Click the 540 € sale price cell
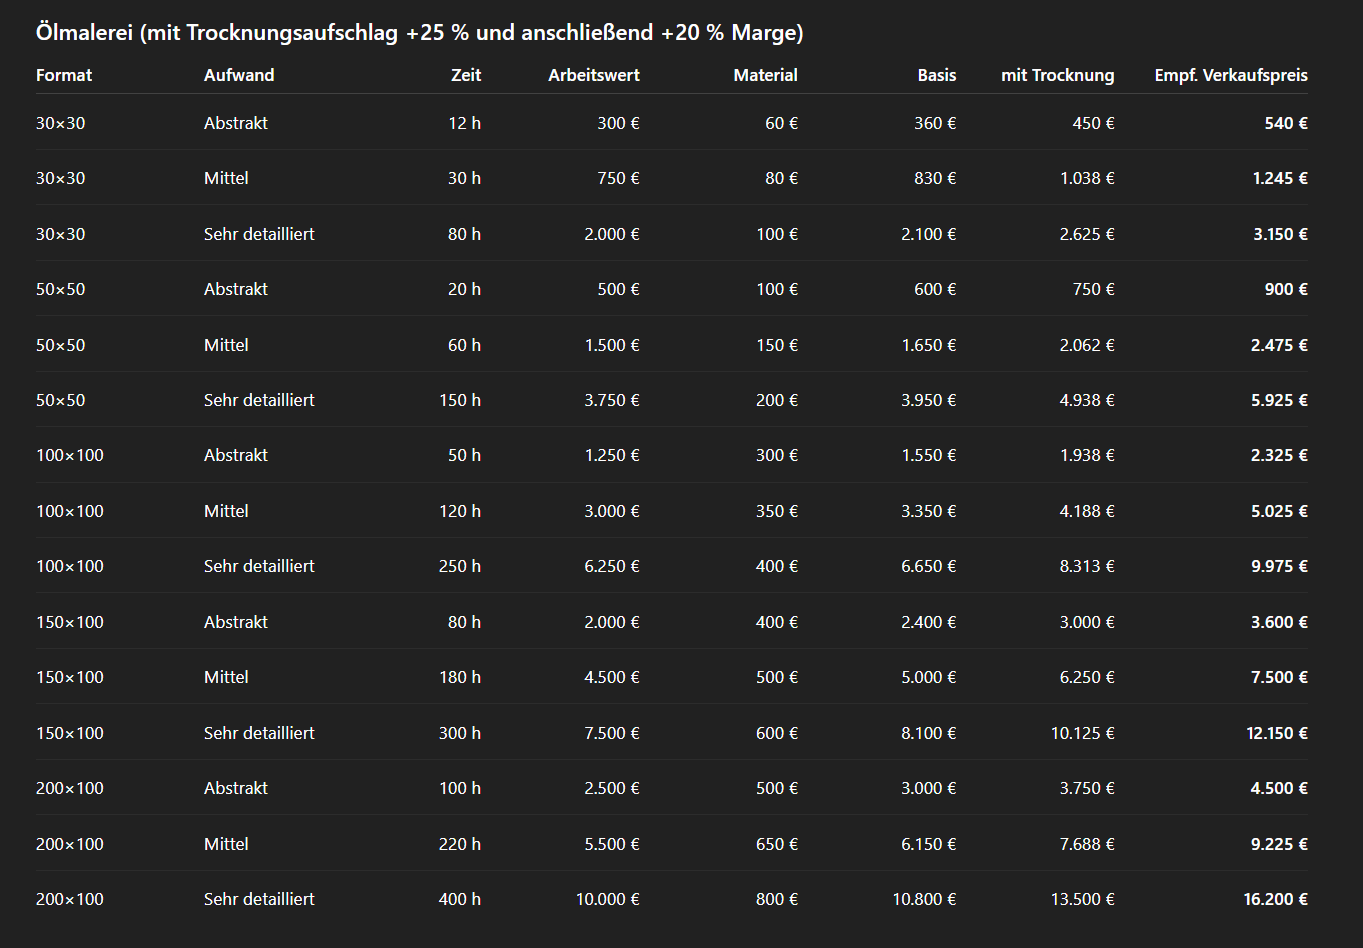The height and width of the screenshot is (948, 1363). click(x=1286, y=123)
